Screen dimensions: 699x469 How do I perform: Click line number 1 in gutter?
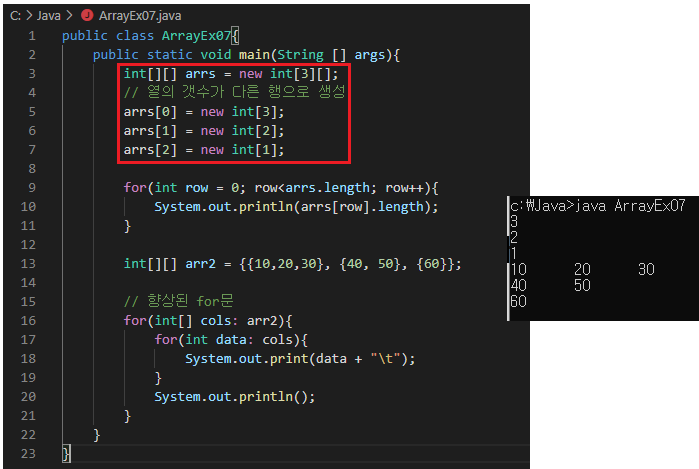point(32,36)
